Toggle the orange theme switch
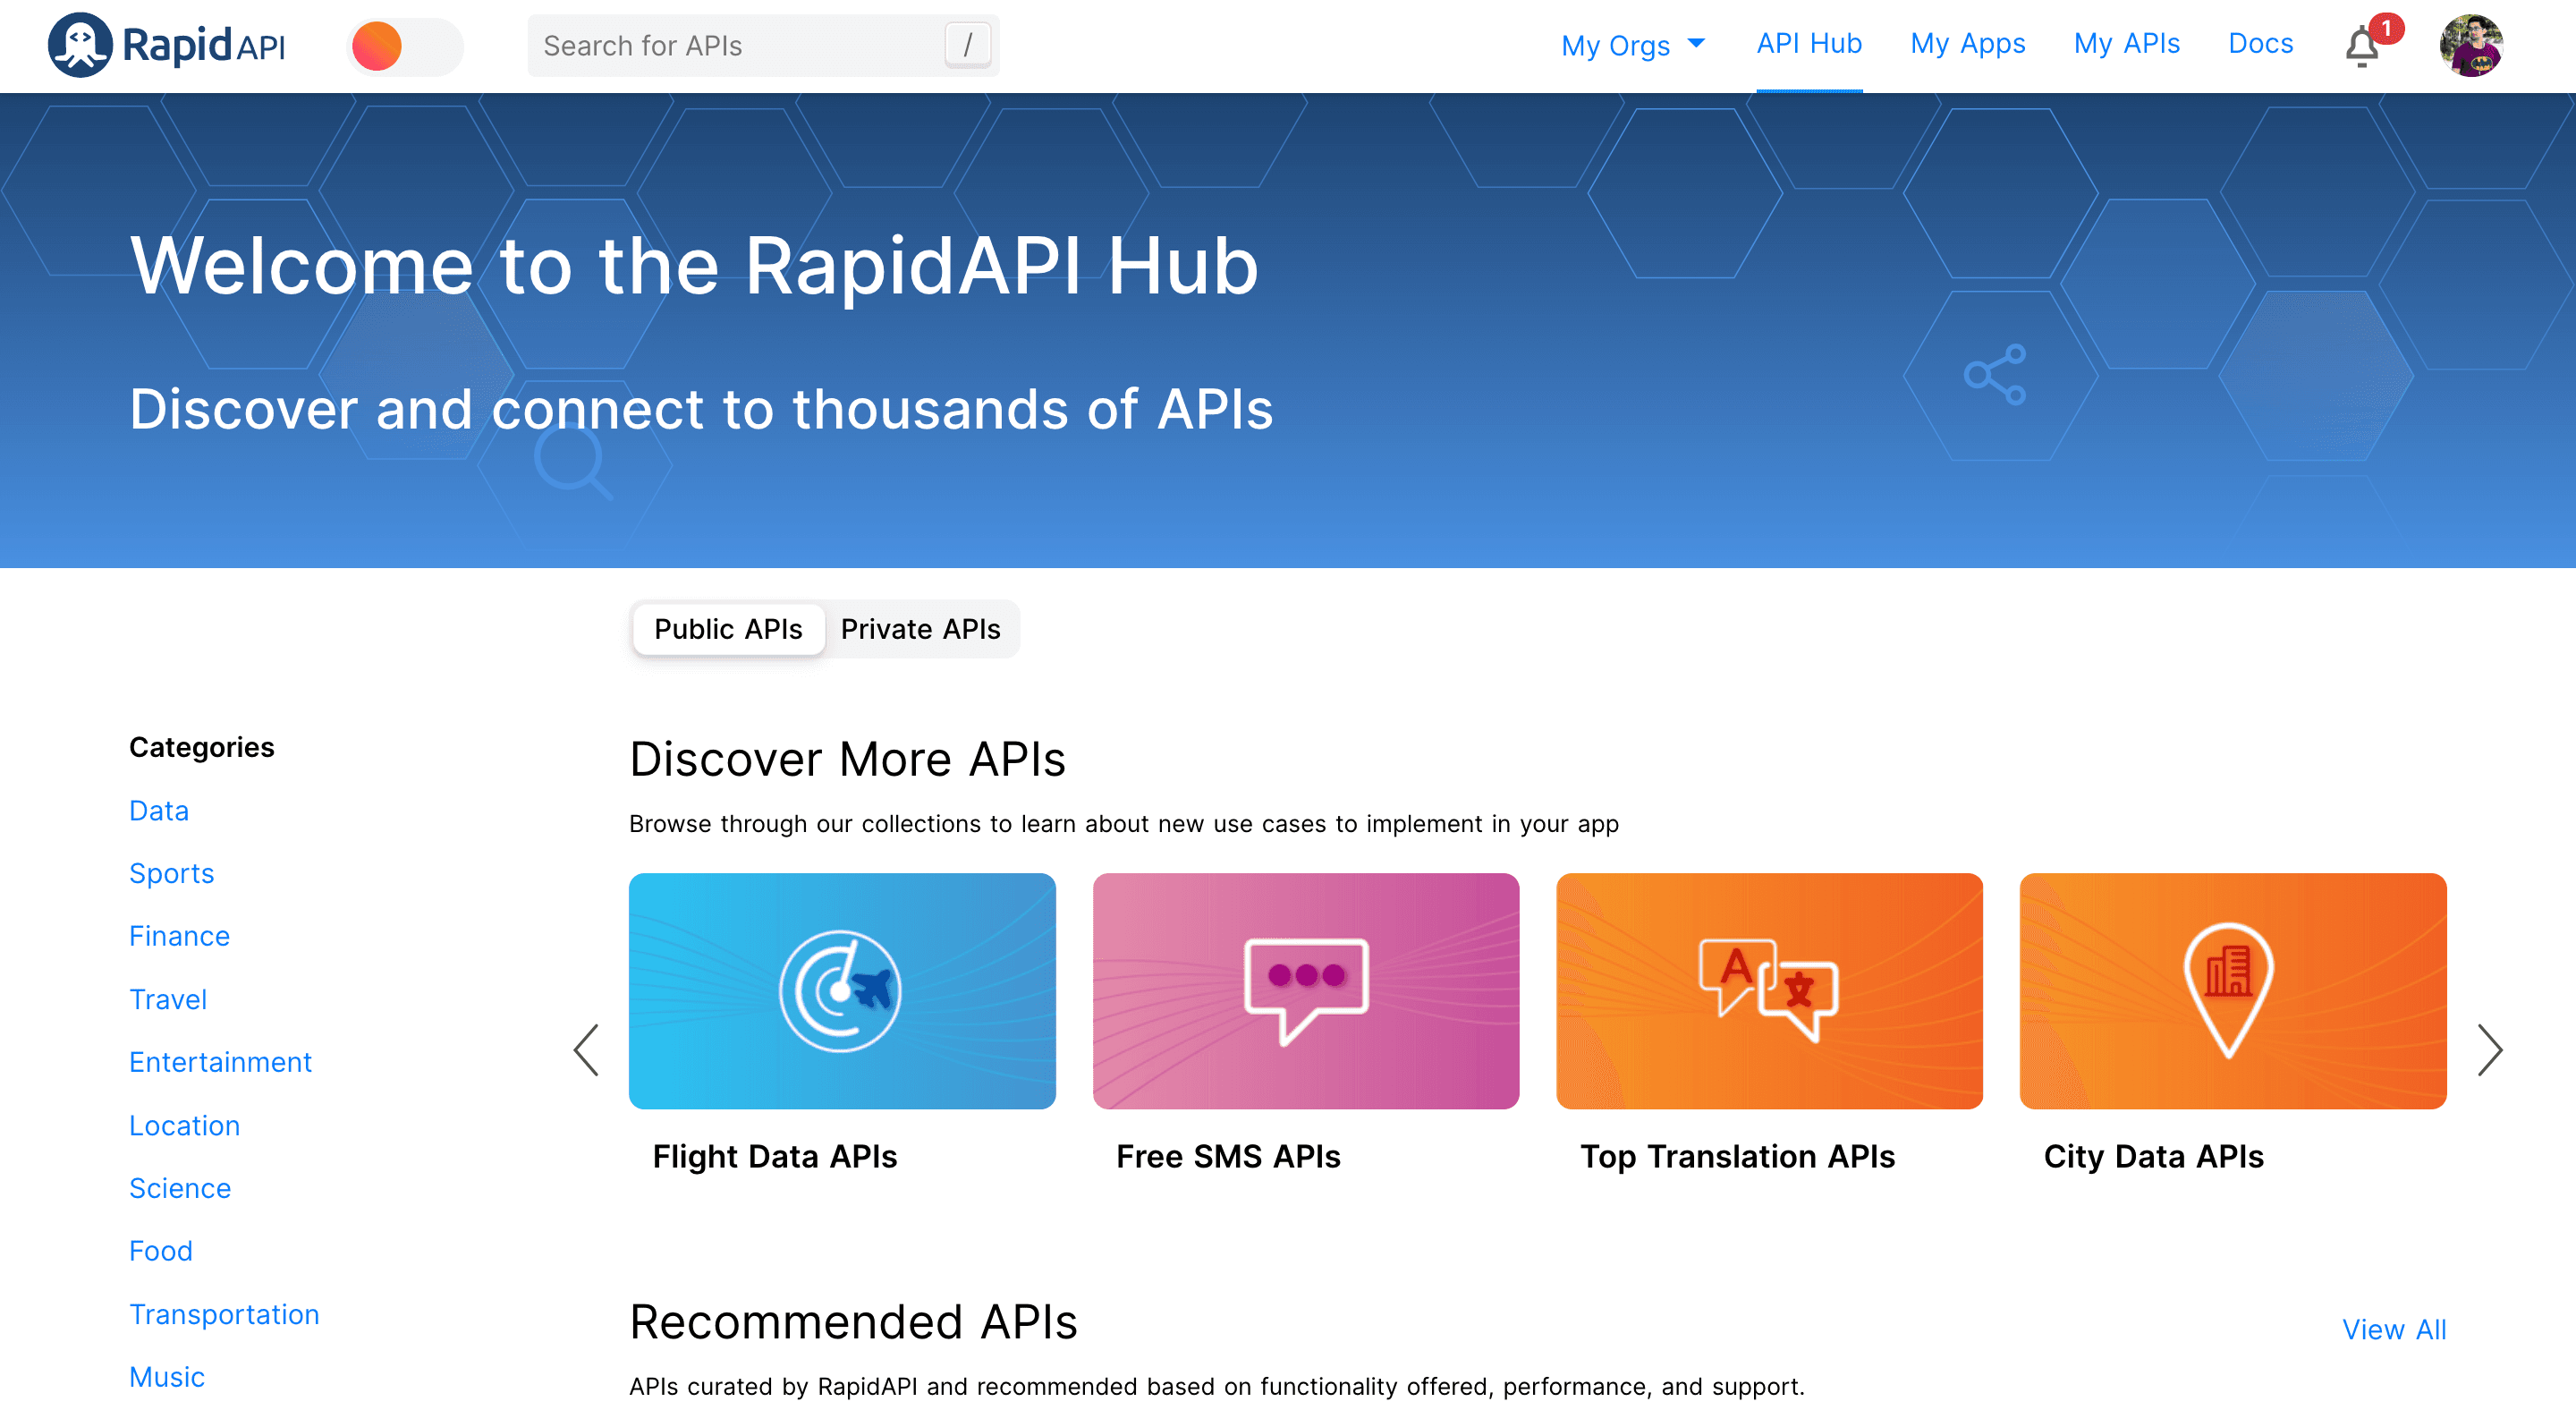 pyautogui.click(x=404, y=46)
